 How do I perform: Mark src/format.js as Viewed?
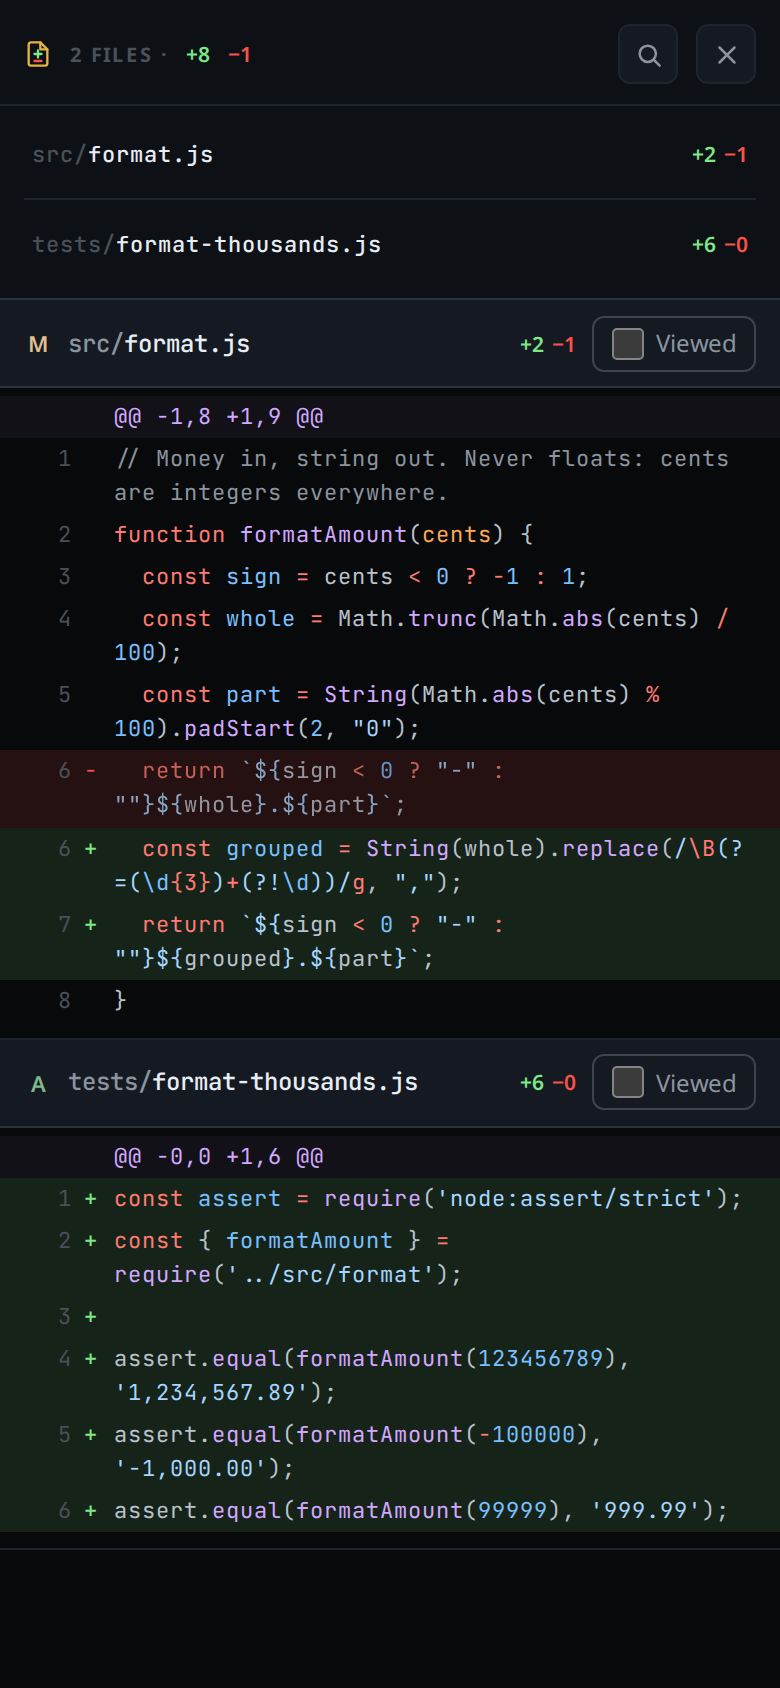click(674, 344)
